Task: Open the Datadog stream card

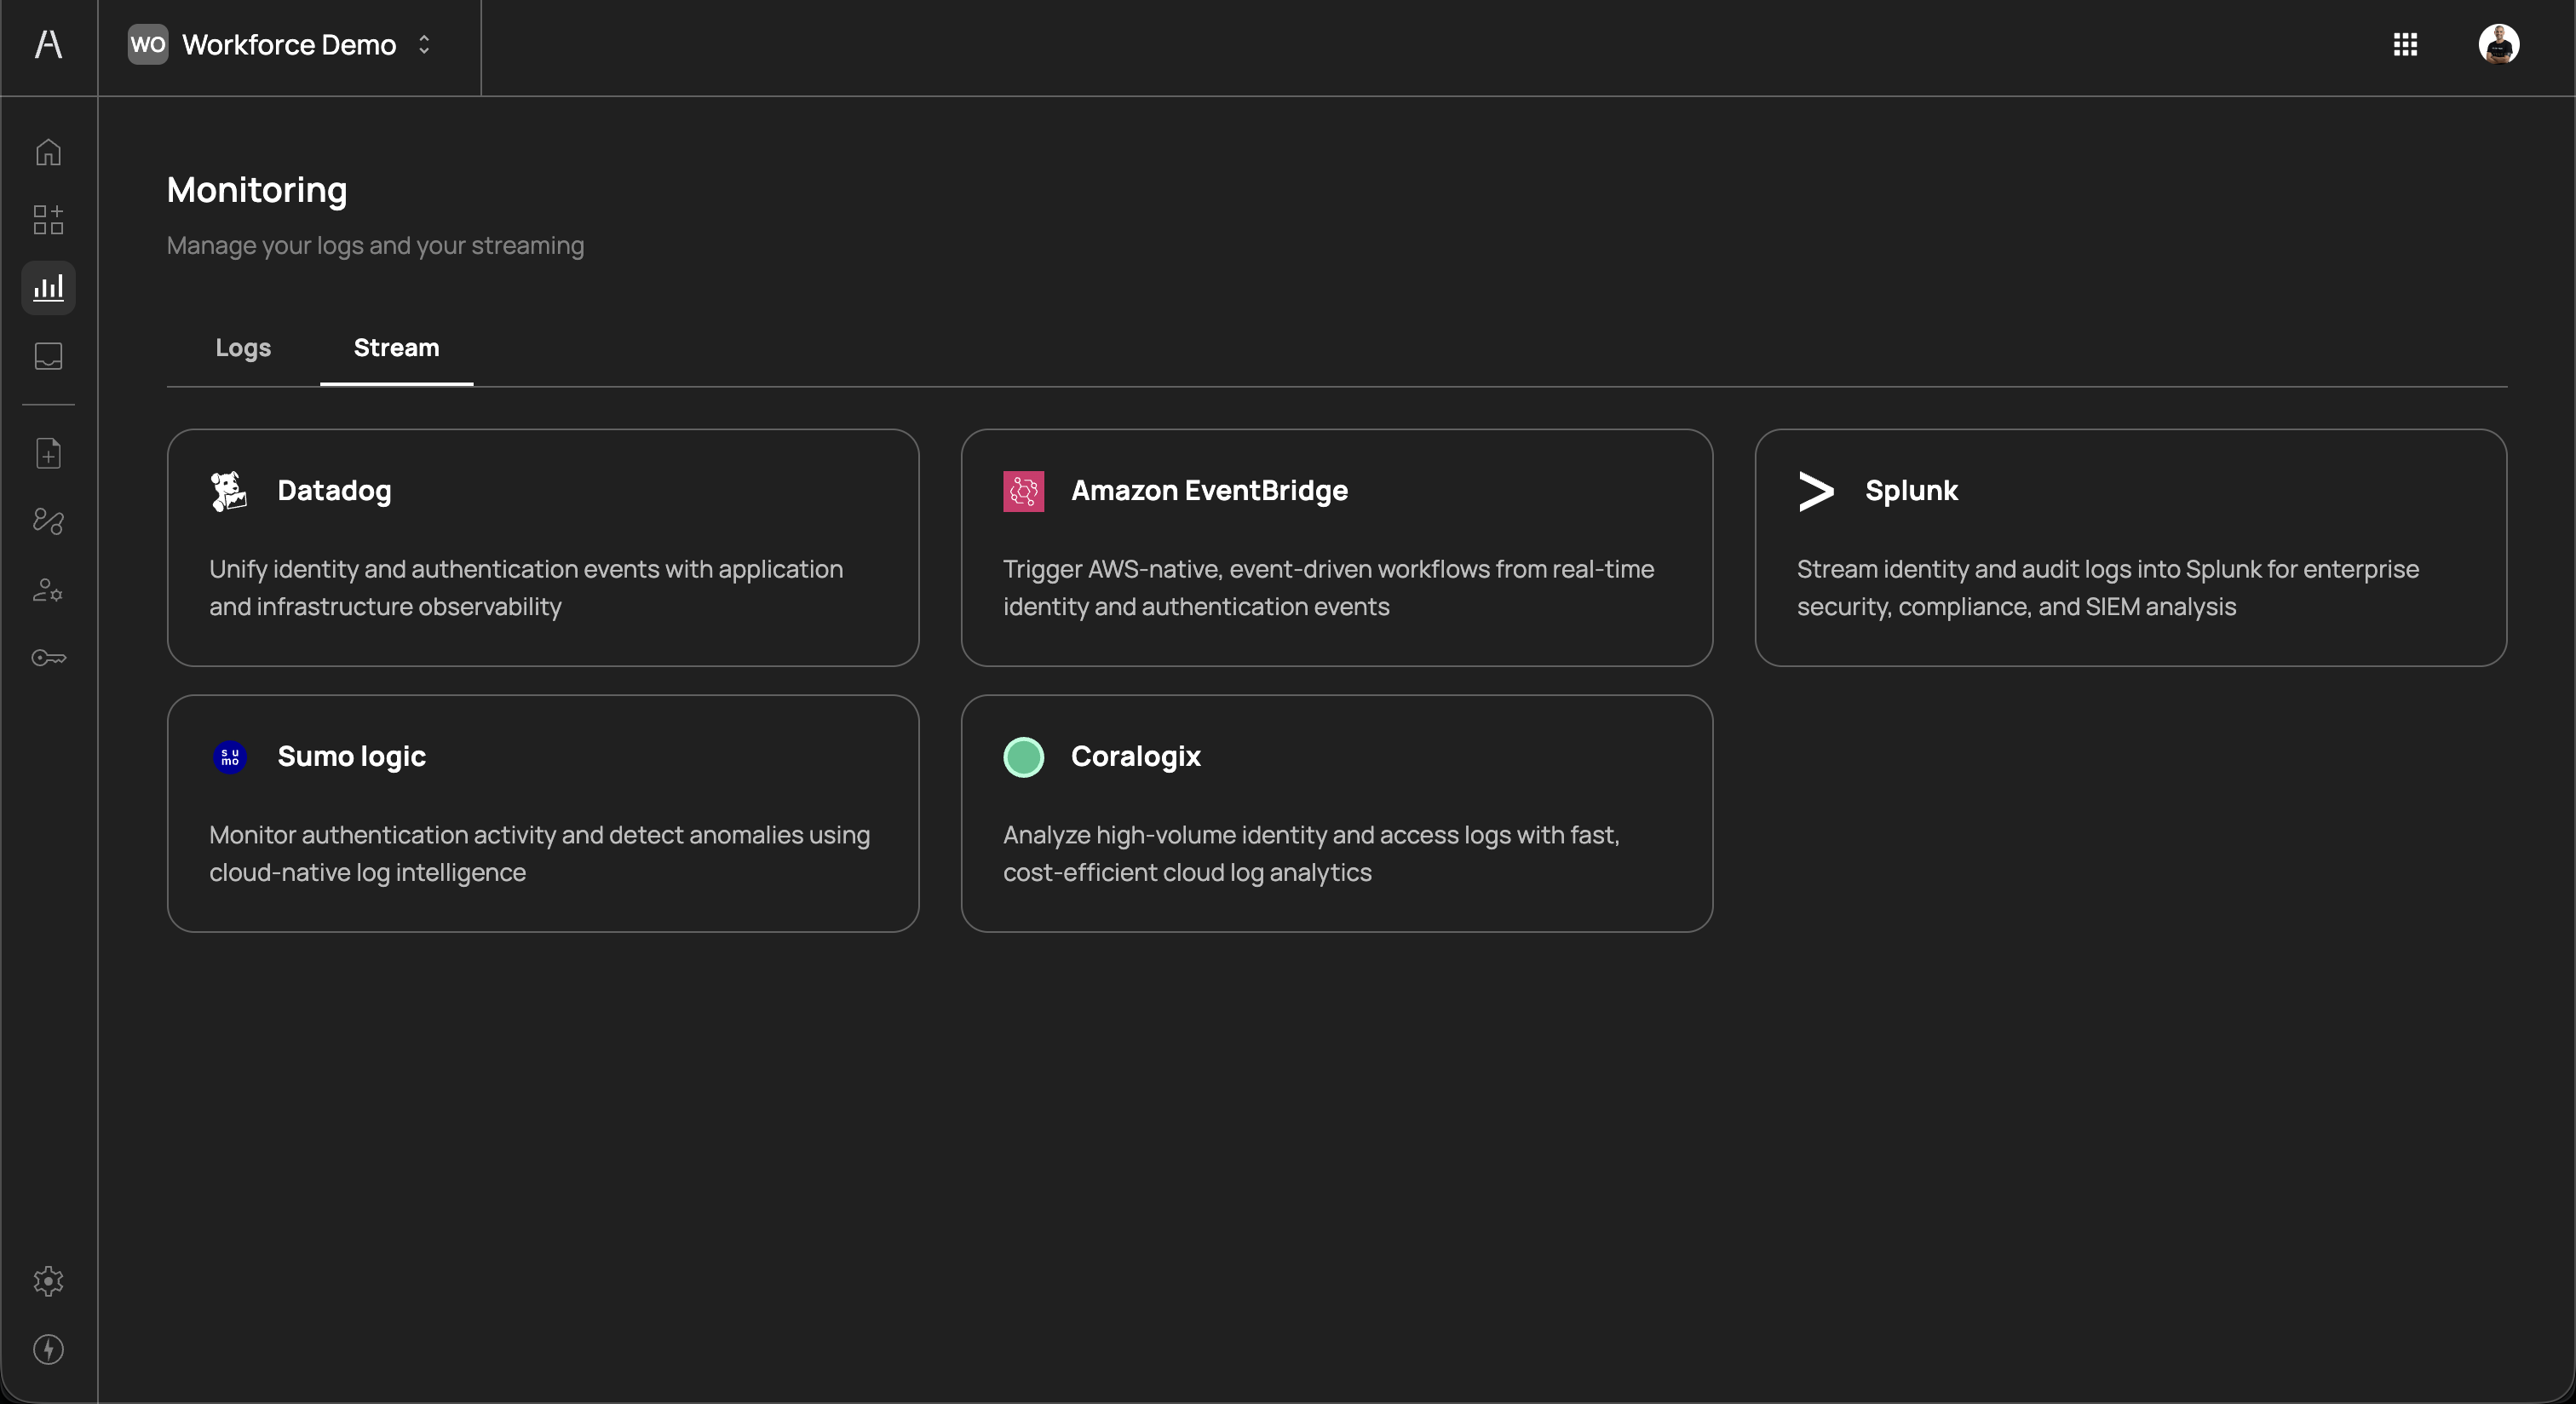Action: tap(543, 548)
